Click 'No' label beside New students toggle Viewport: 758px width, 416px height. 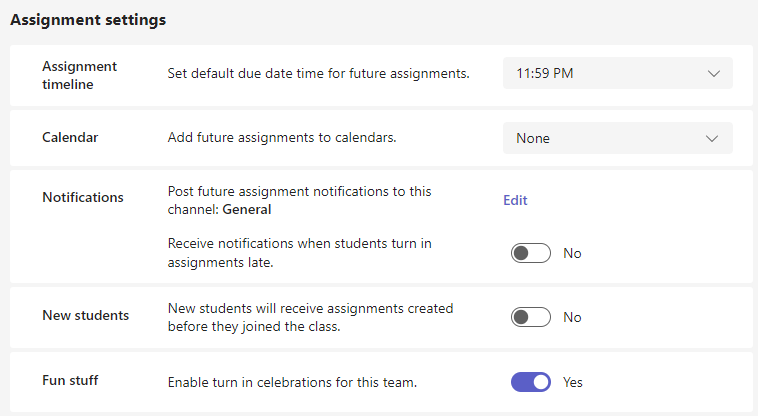(x=572, y=317)
